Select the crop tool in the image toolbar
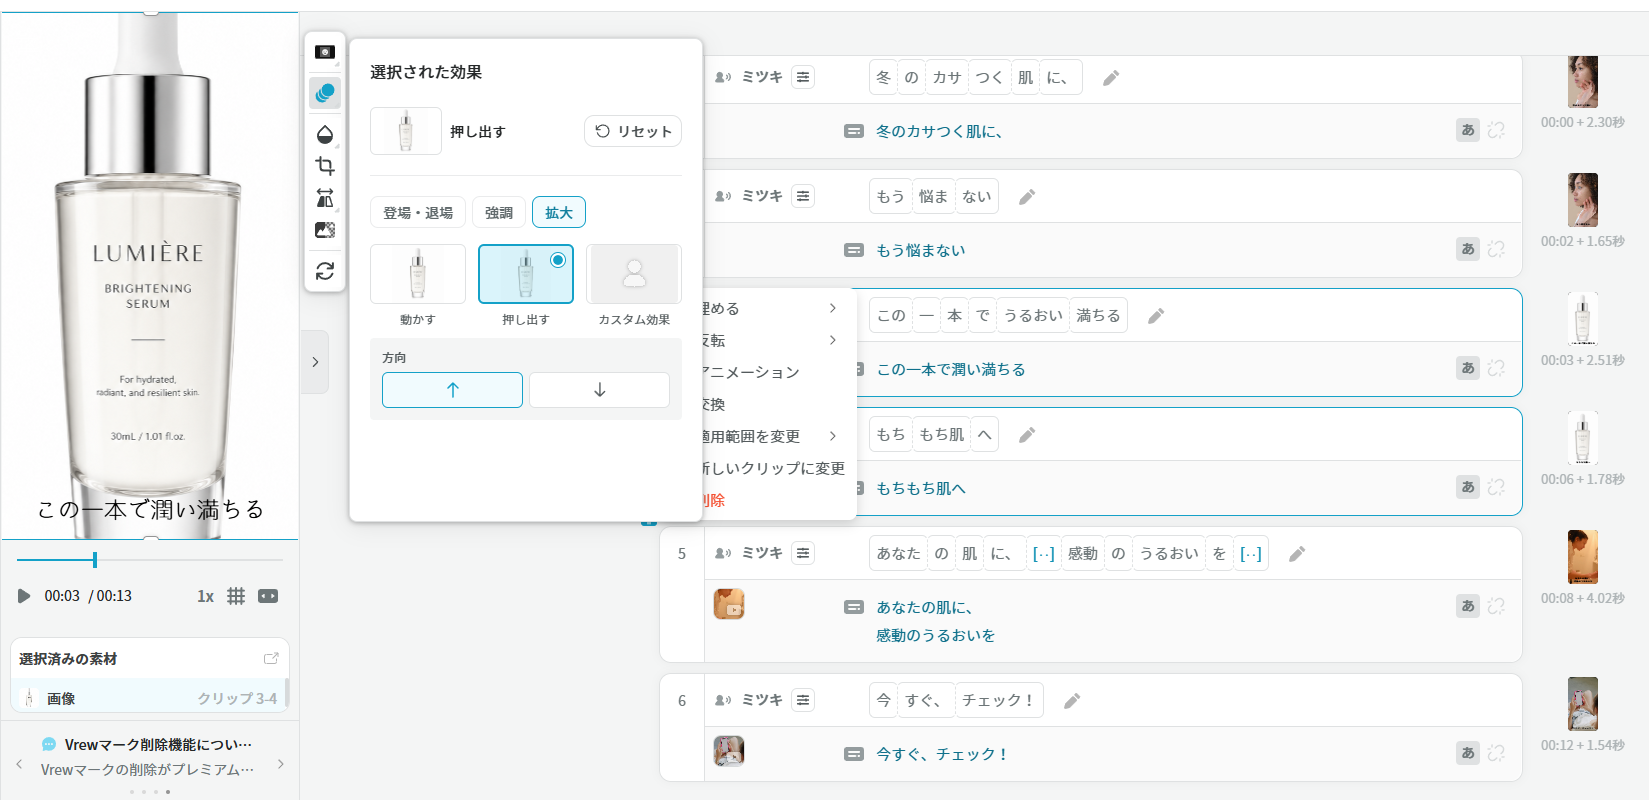Image resolution: width=1649 pixels, height=800 pixels. point(325,166)
